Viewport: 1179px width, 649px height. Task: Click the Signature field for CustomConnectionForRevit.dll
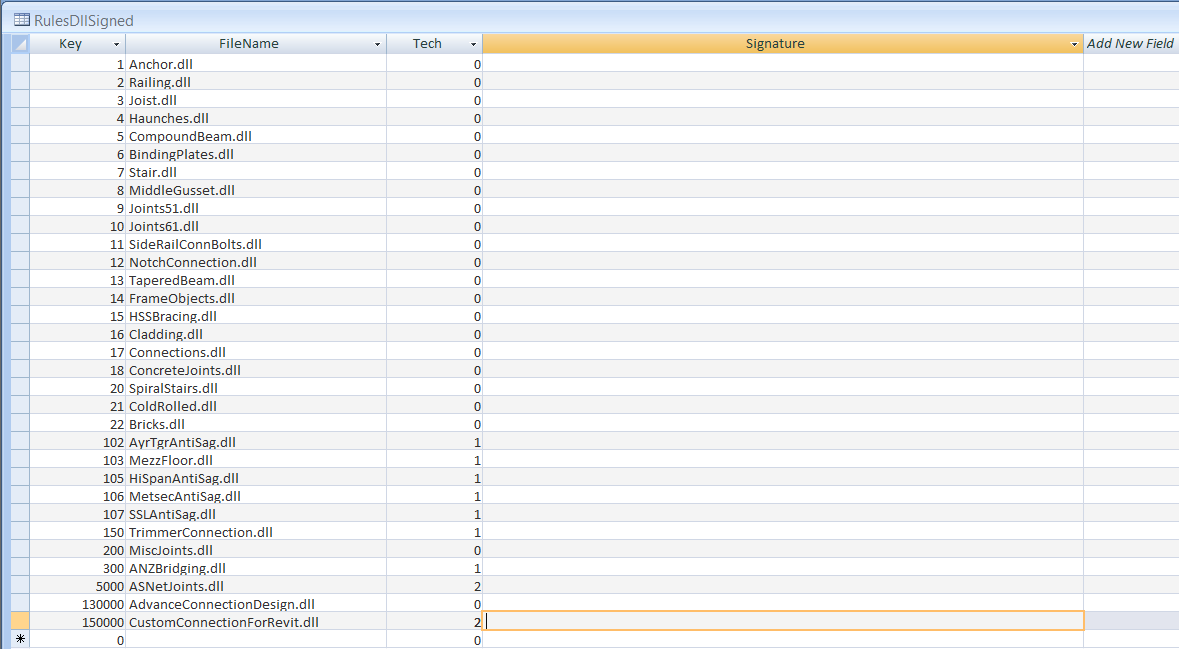pos(783,621)
